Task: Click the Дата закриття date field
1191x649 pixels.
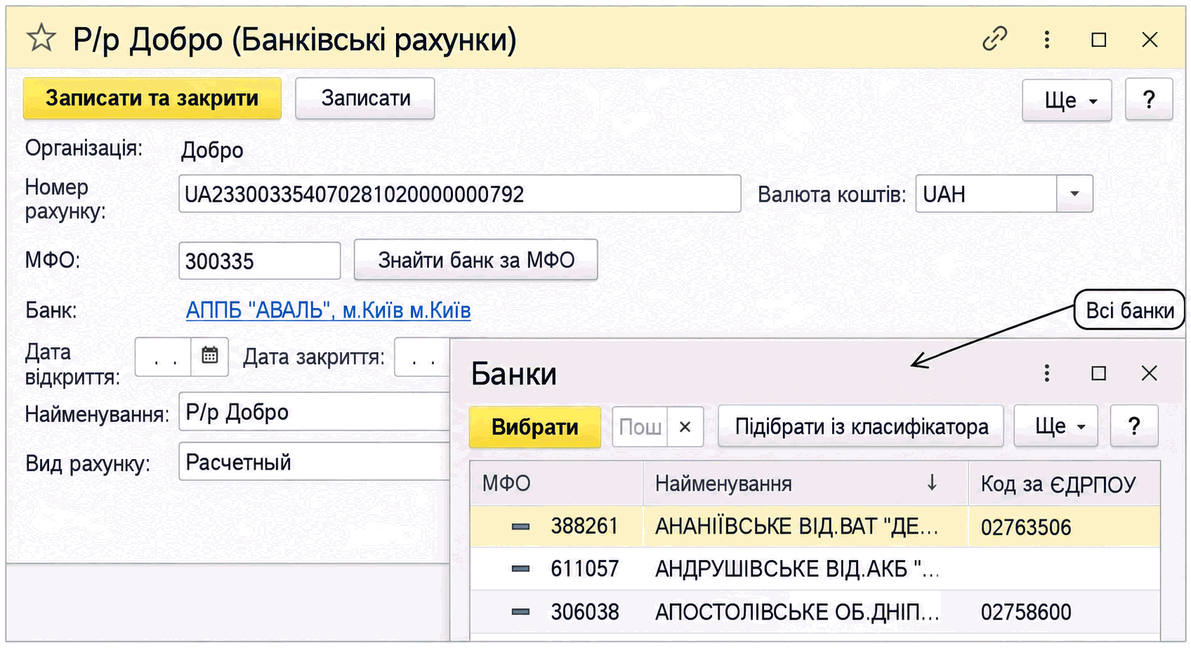Action: click(x=422, y=356)
